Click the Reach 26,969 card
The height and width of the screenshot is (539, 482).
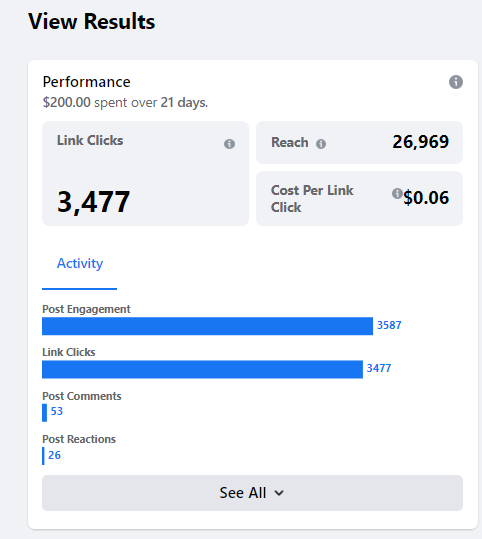359,142
